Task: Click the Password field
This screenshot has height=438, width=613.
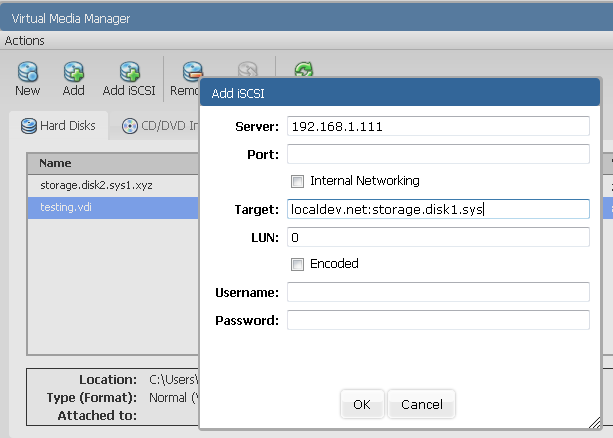Action: tap(438, 320)
